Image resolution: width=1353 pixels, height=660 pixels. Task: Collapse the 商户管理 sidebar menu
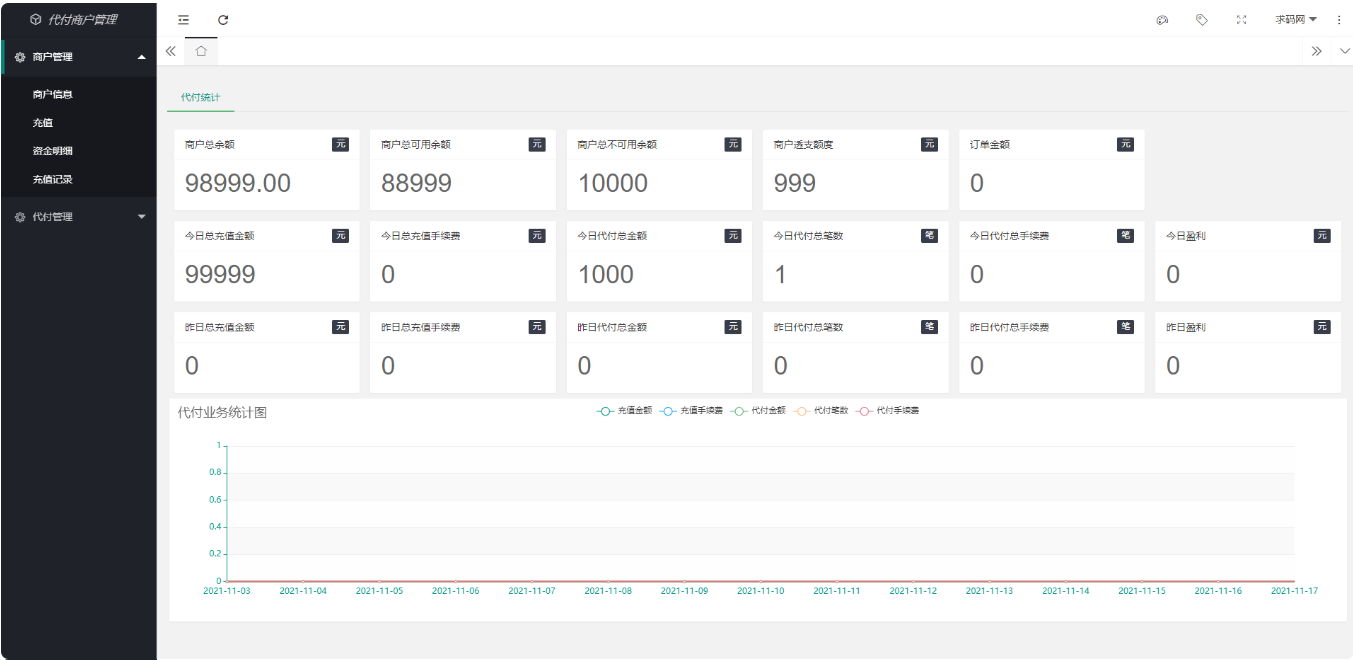[78, 57]
